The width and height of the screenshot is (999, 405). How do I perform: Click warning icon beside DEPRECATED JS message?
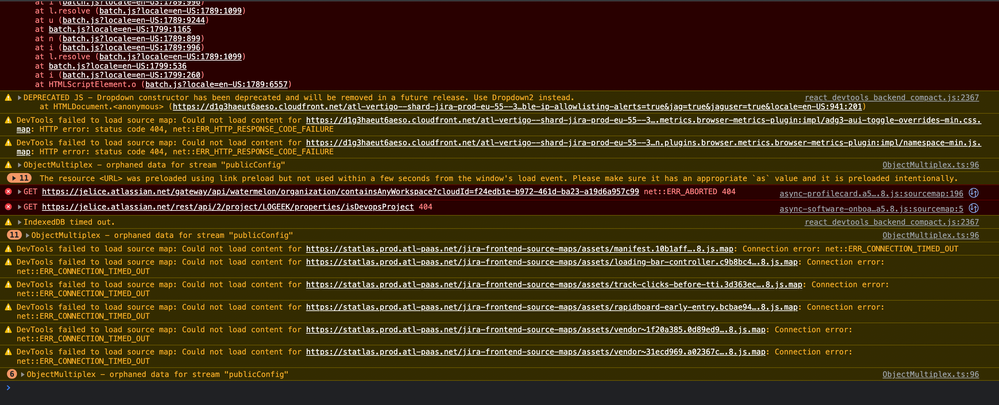[9, 98]
